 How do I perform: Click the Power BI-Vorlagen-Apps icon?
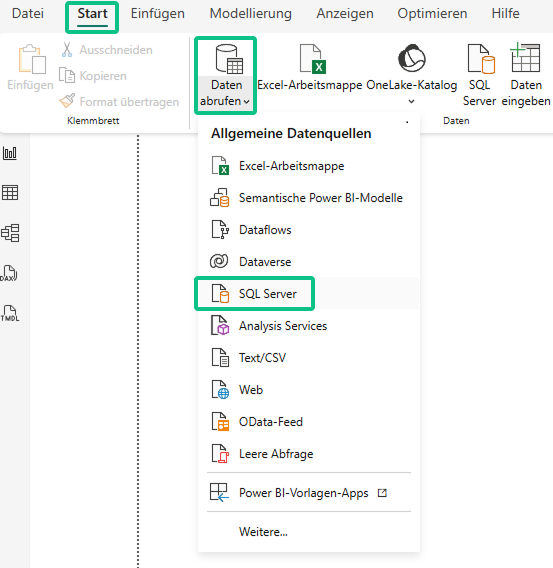point(219,493)
